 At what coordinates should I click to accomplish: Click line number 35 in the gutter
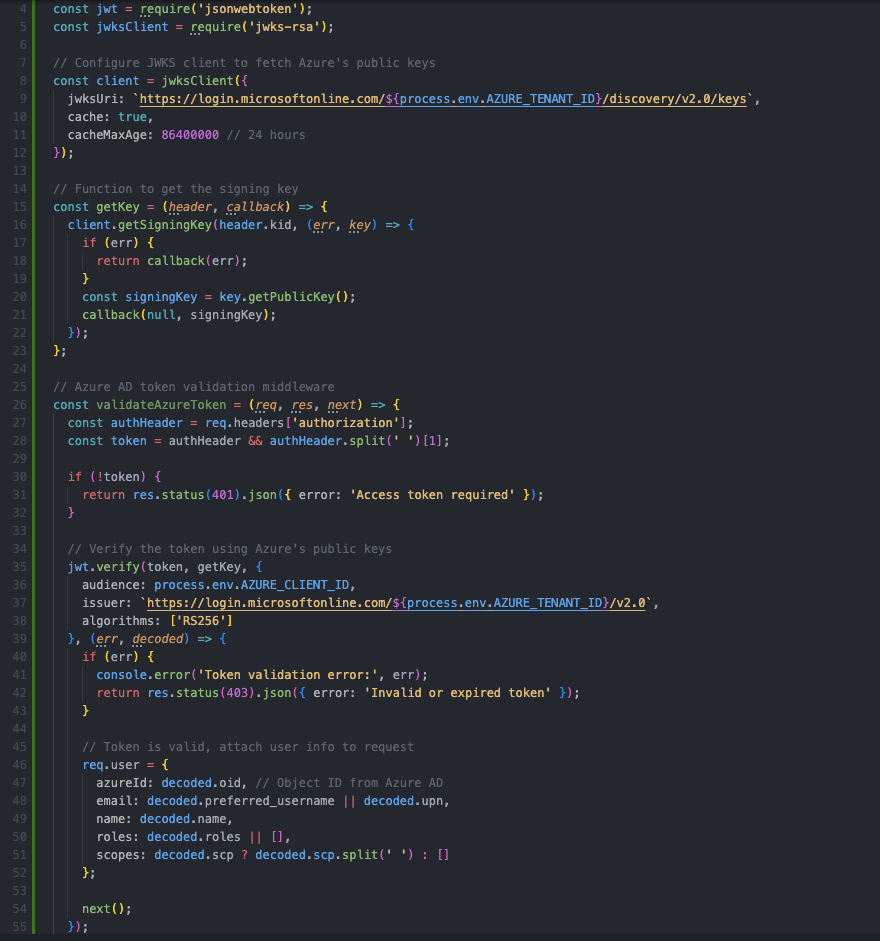(22, 566)
